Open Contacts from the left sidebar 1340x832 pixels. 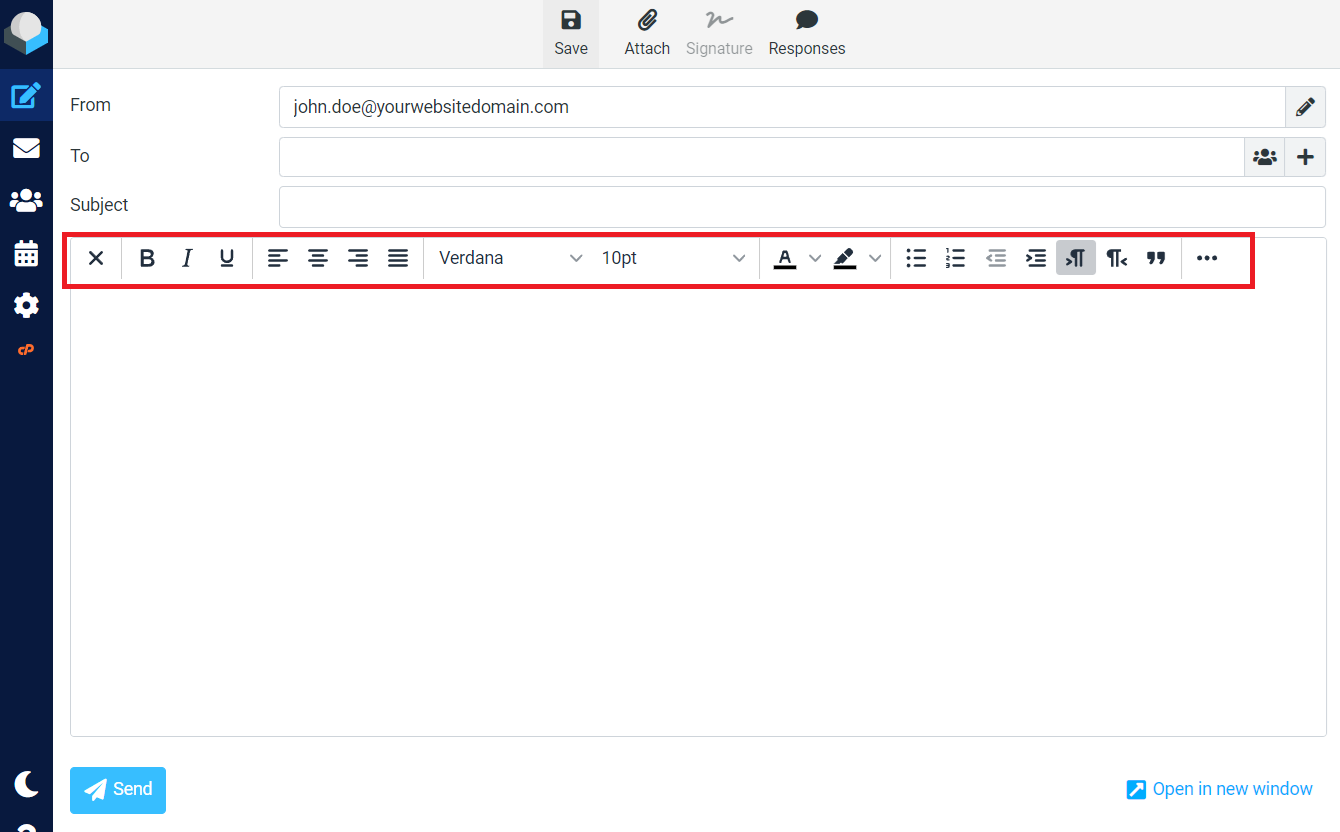[26, 201]
